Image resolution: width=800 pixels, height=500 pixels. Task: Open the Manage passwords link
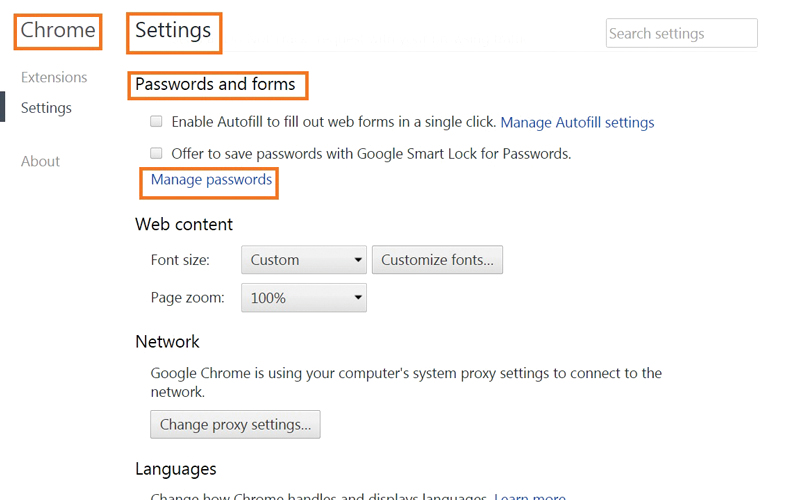(211, 180)
